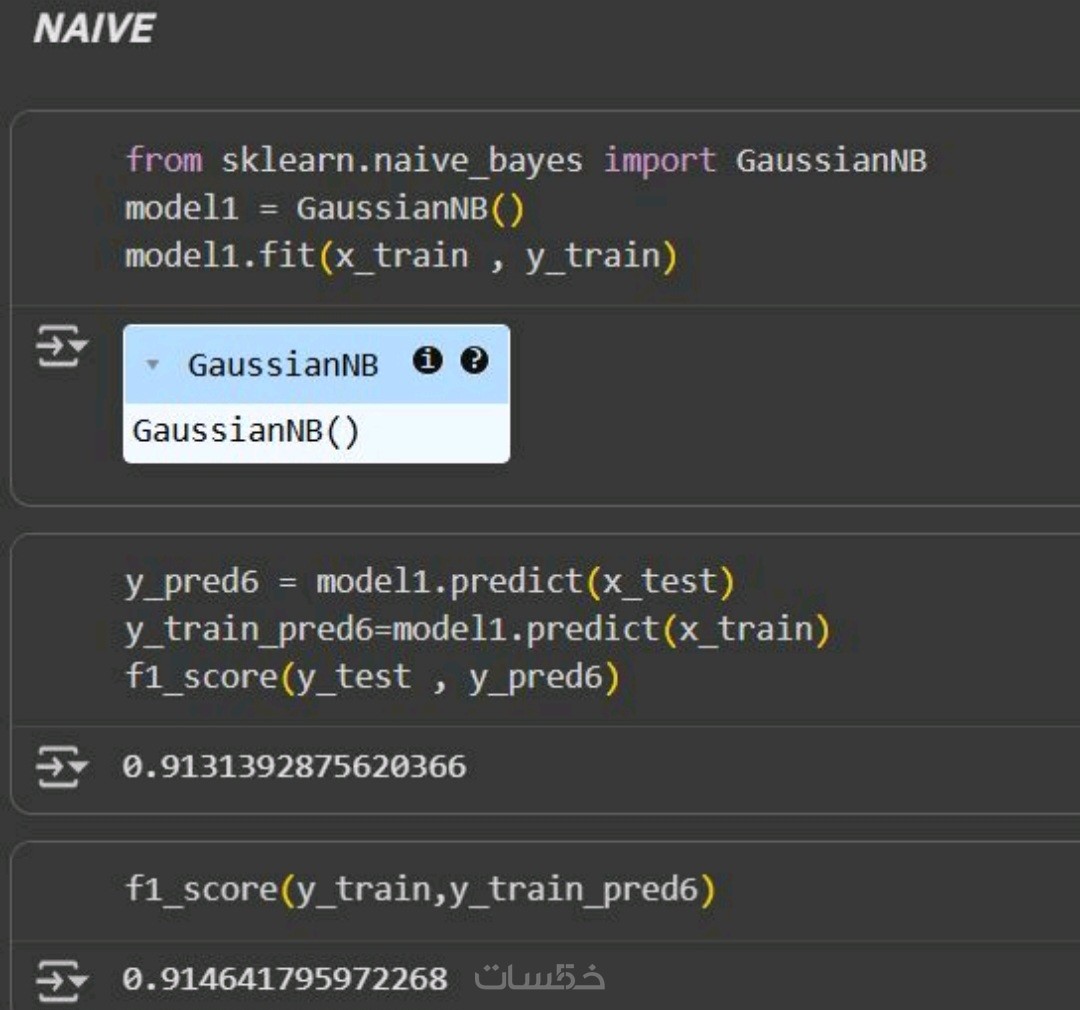Select the GaussianNB() text in estimator box

tap(246, 431)
